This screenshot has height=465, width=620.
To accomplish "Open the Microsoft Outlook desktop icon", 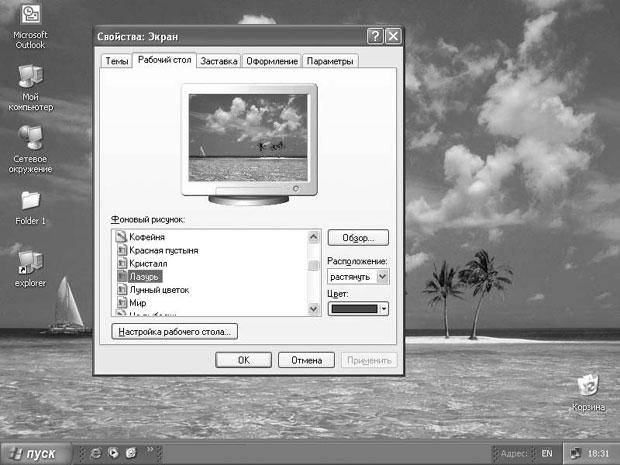I will tap(31, 17).
